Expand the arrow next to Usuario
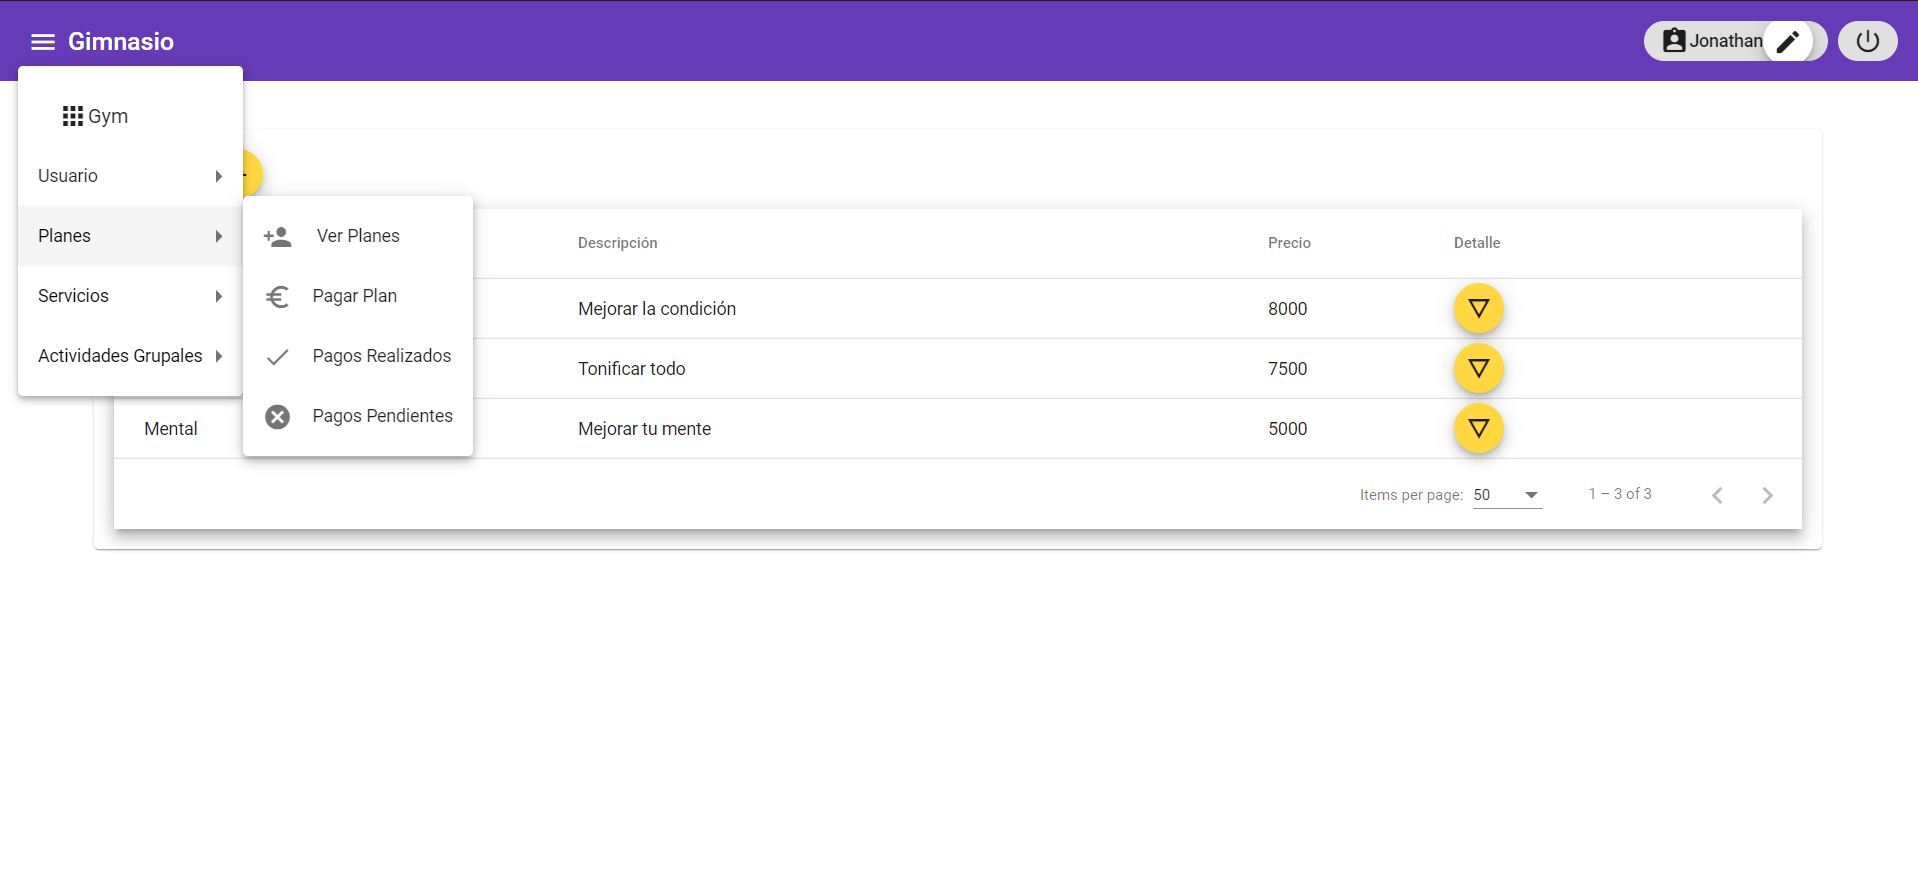The image size is (1918, 893). click(218, 176)
